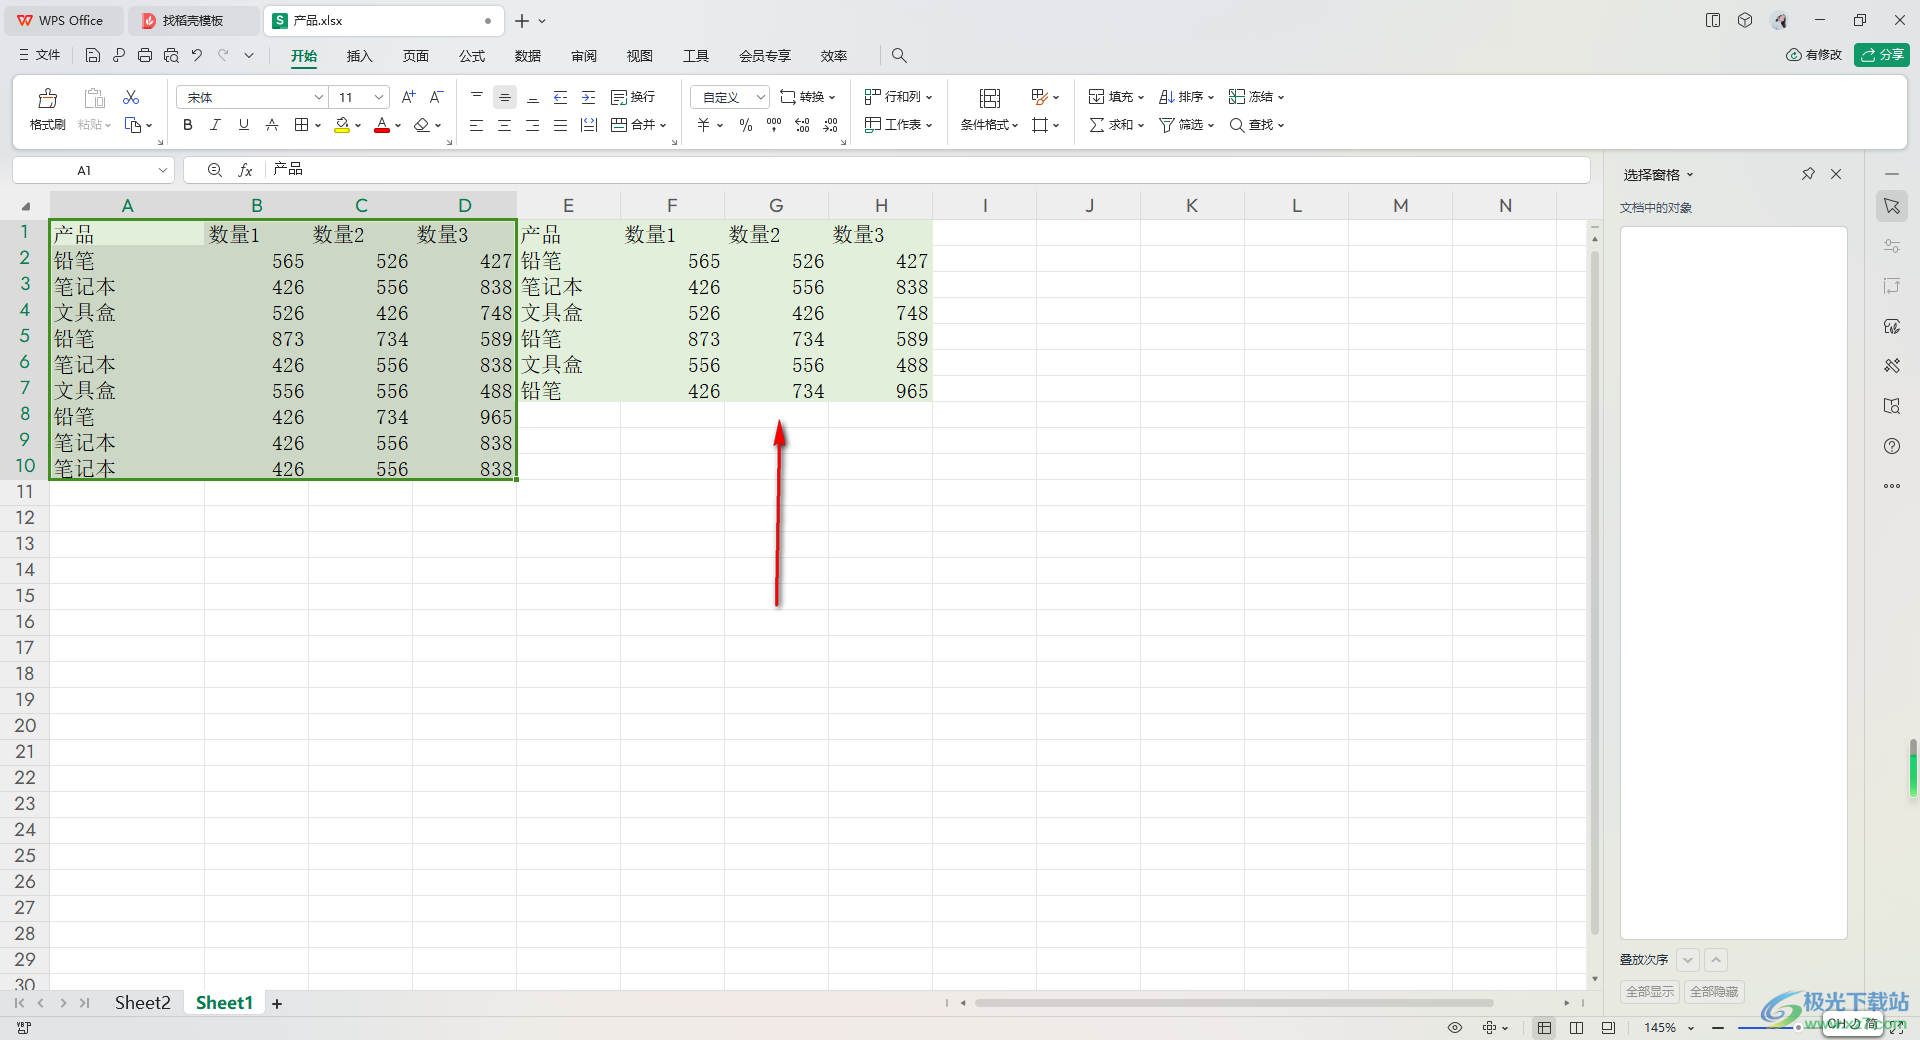Click the Wrap Text (换行) button
1920x1040 pixels.
633,97
